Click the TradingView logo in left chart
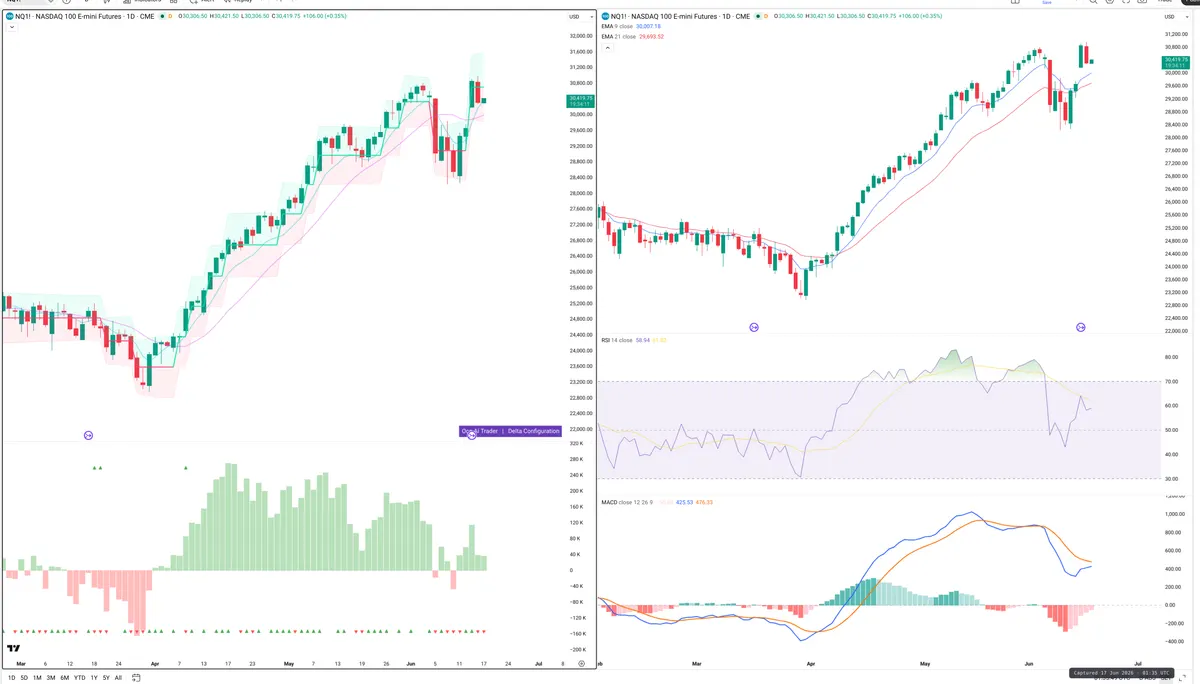 click(x=14, y=649)
